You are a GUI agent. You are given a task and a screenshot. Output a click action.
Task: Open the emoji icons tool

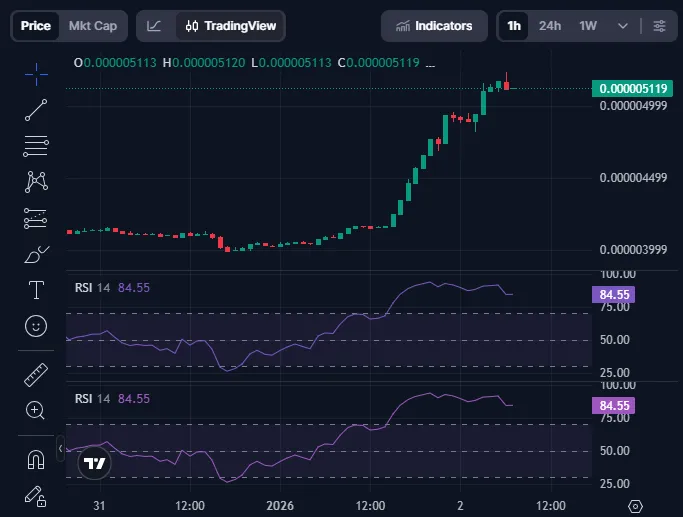point(36,326)
